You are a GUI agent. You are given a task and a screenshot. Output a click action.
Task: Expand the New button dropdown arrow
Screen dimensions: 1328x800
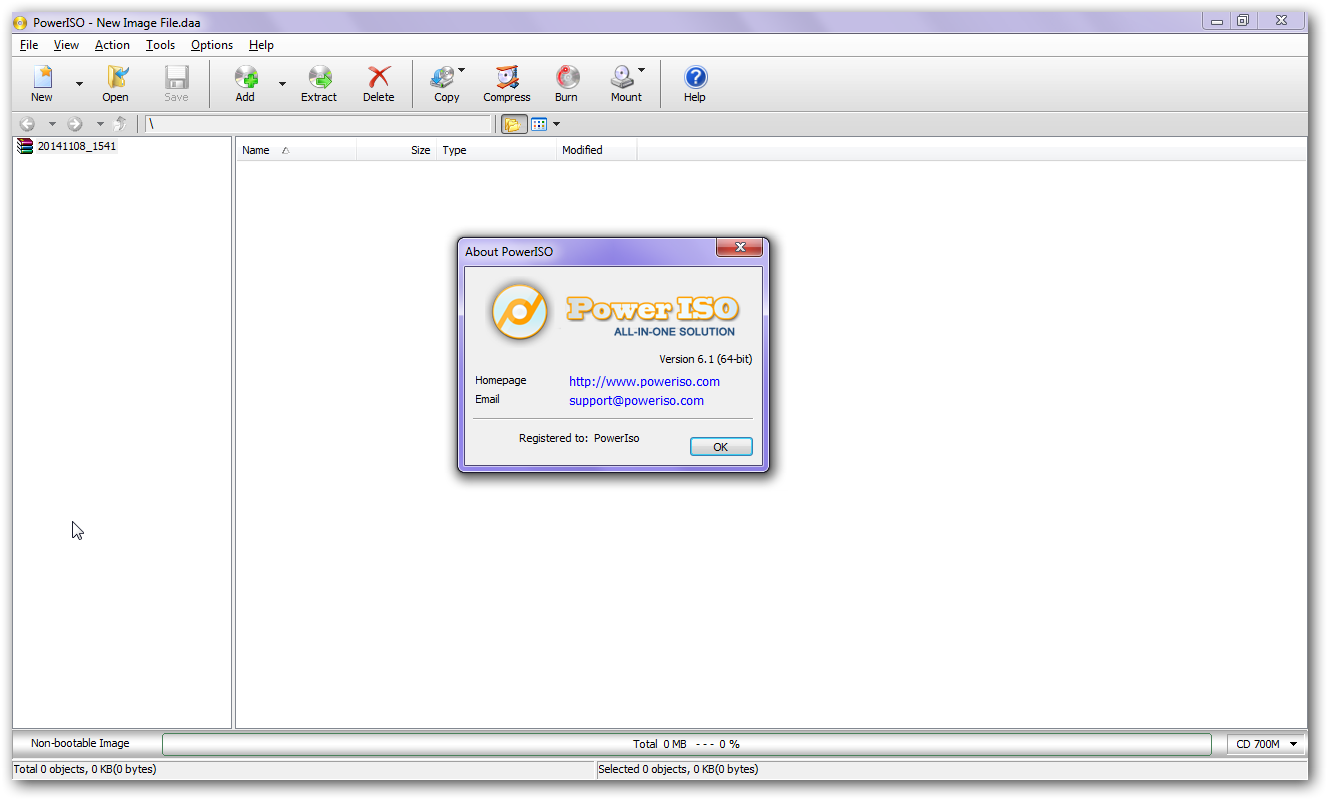pos(79,84)
